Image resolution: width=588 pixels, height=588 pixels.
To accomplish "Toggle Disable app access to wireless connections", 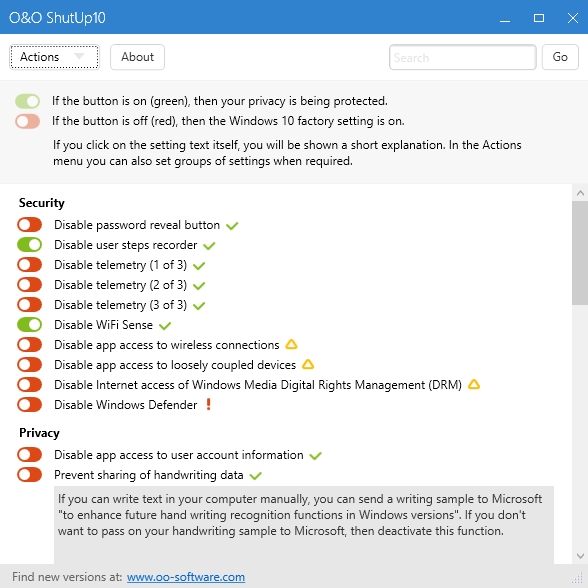I will (29, 345).
